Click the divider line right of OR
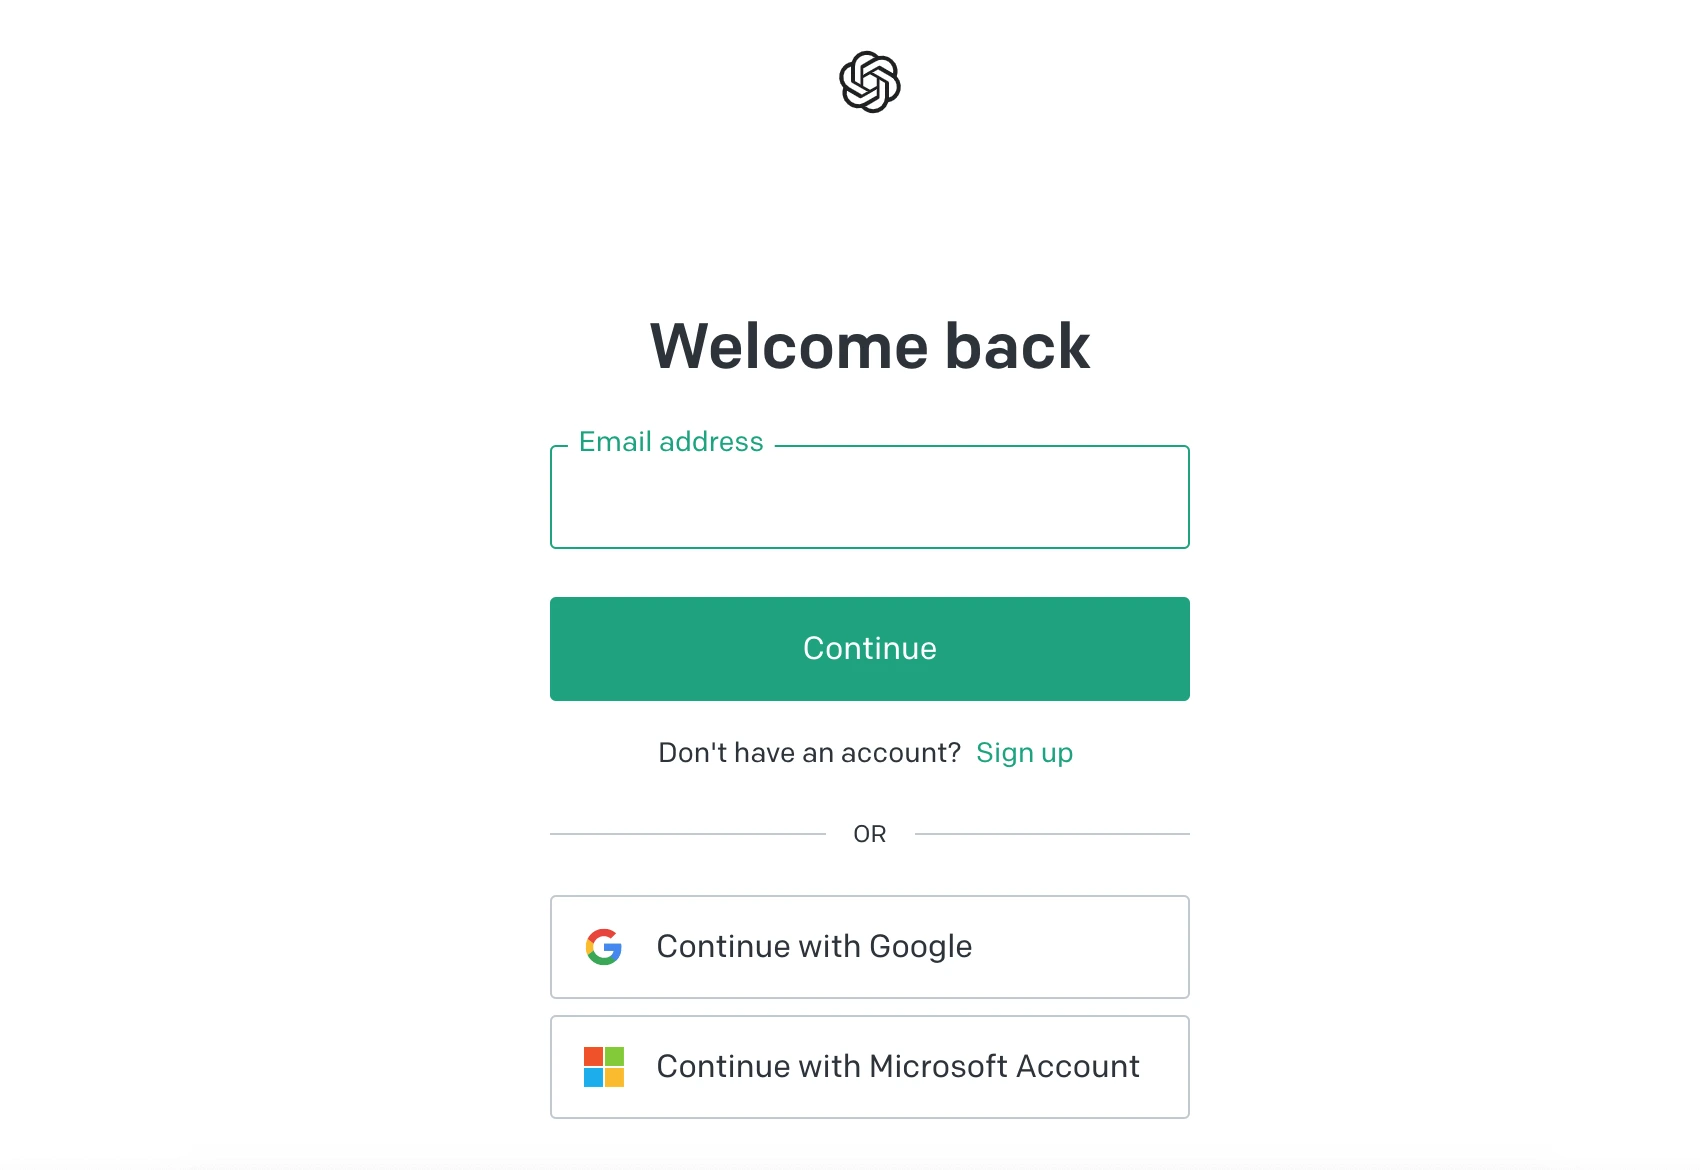The width and height of the screenshot is (1700, 1170). click(x=1052, y=834)
